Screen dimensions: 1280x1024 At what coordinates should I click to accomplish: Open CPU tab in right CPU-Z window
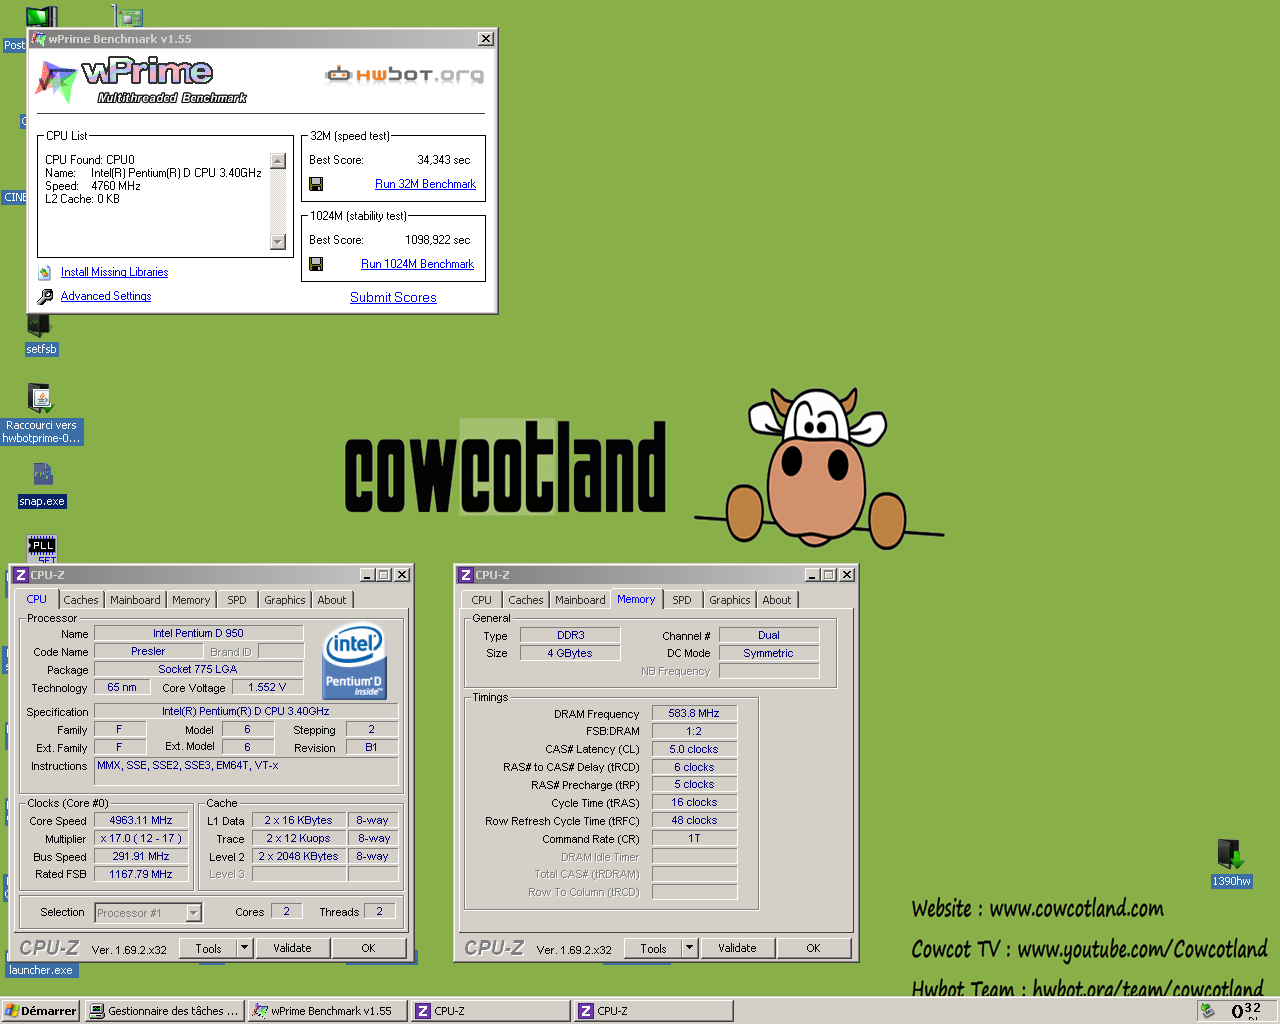[482, 600]
